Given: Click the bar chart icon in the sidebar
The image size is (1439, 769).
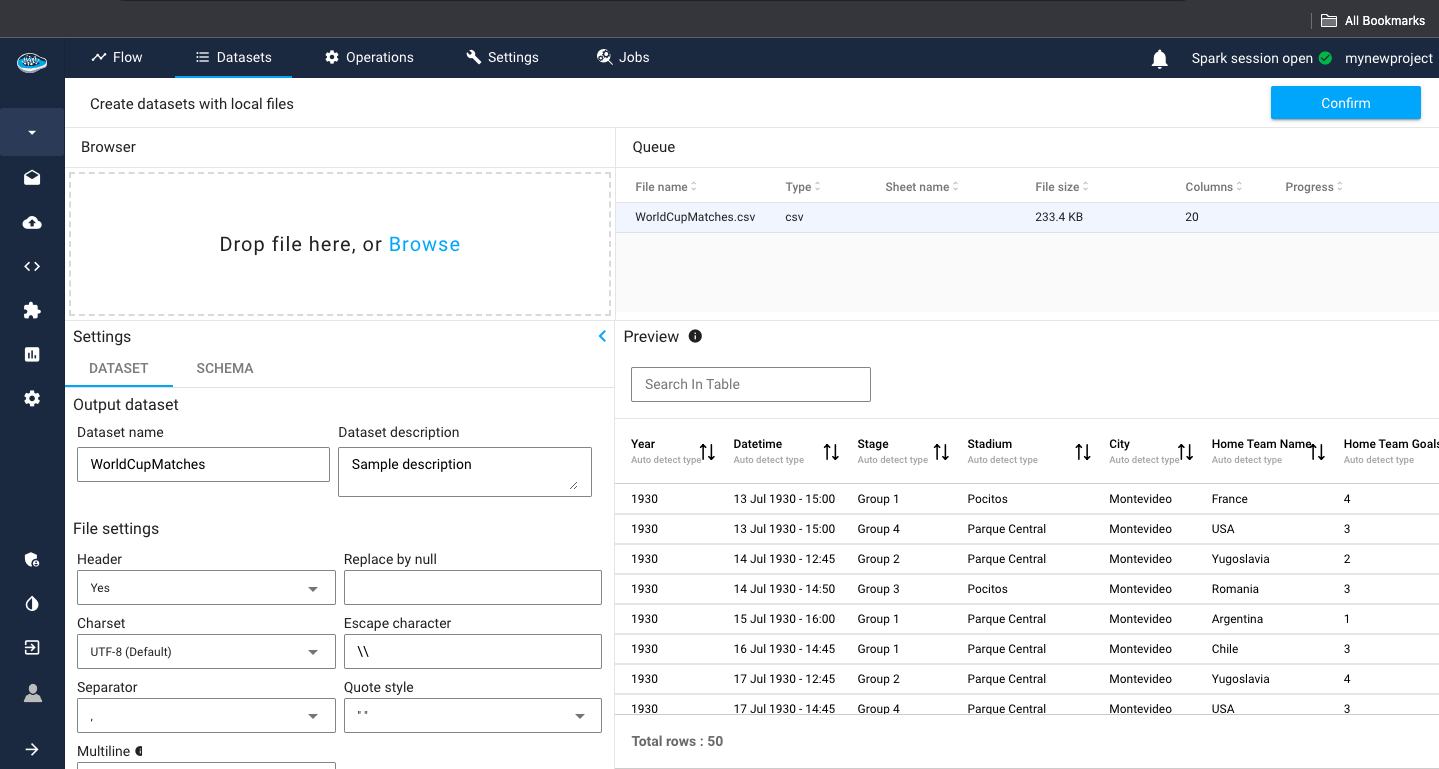Looking at the screenshot, I should coord(32,354).
